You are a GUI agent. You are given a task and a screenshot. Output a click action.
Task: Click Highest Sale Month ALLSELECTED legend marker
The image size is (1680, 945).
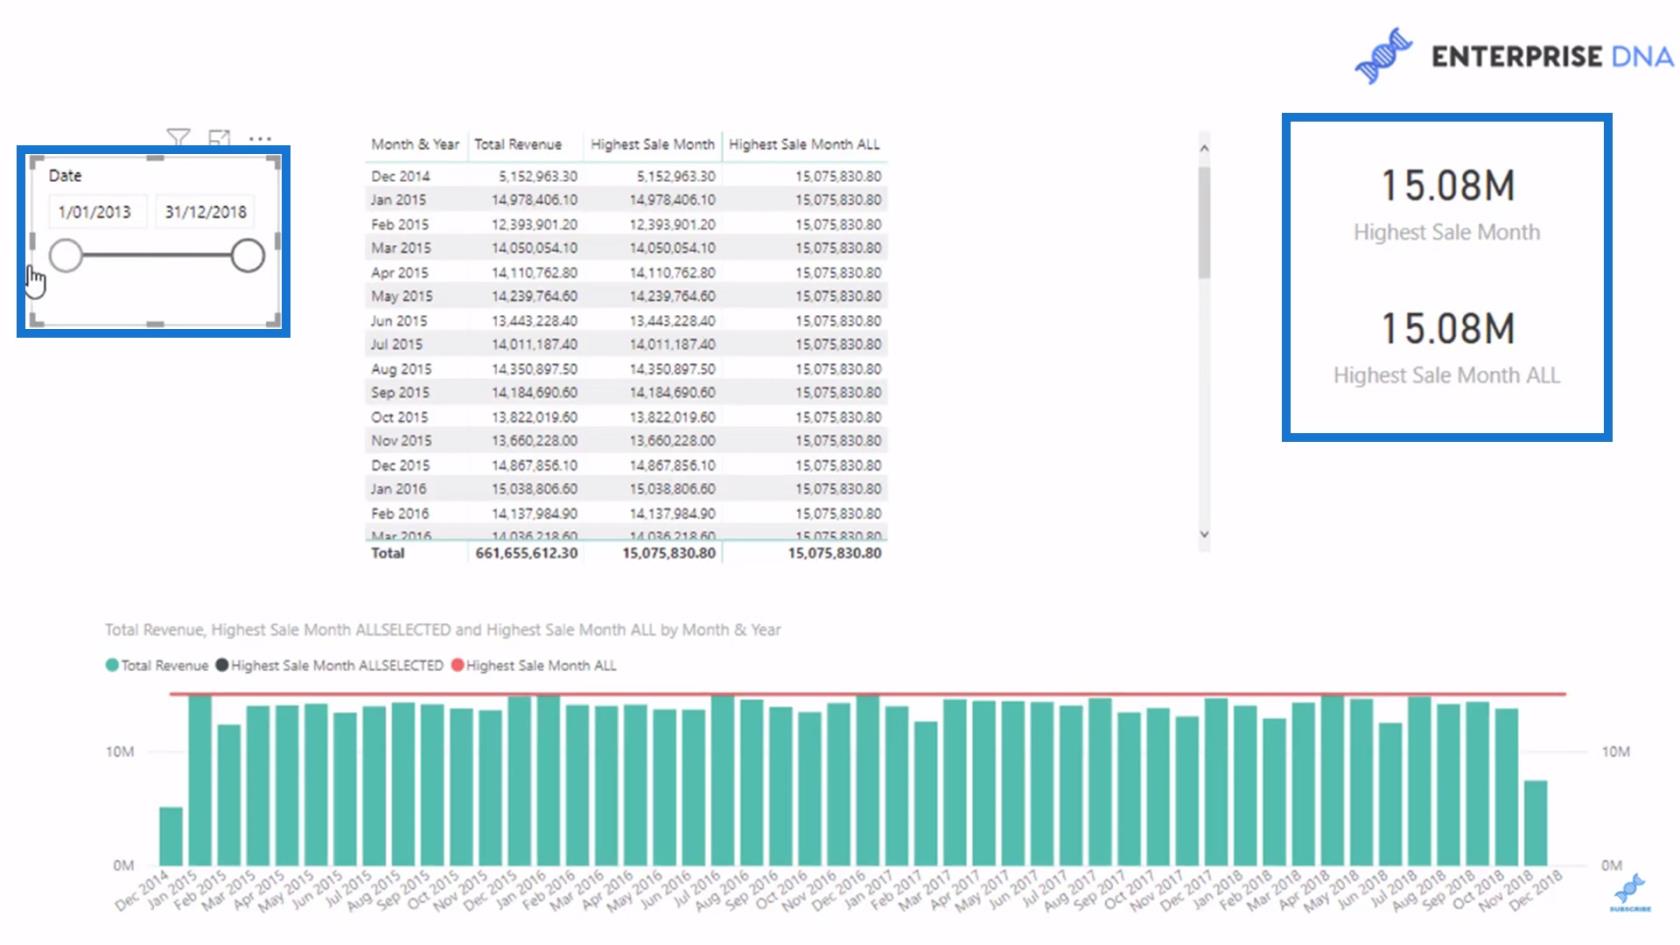pos(222,665)
